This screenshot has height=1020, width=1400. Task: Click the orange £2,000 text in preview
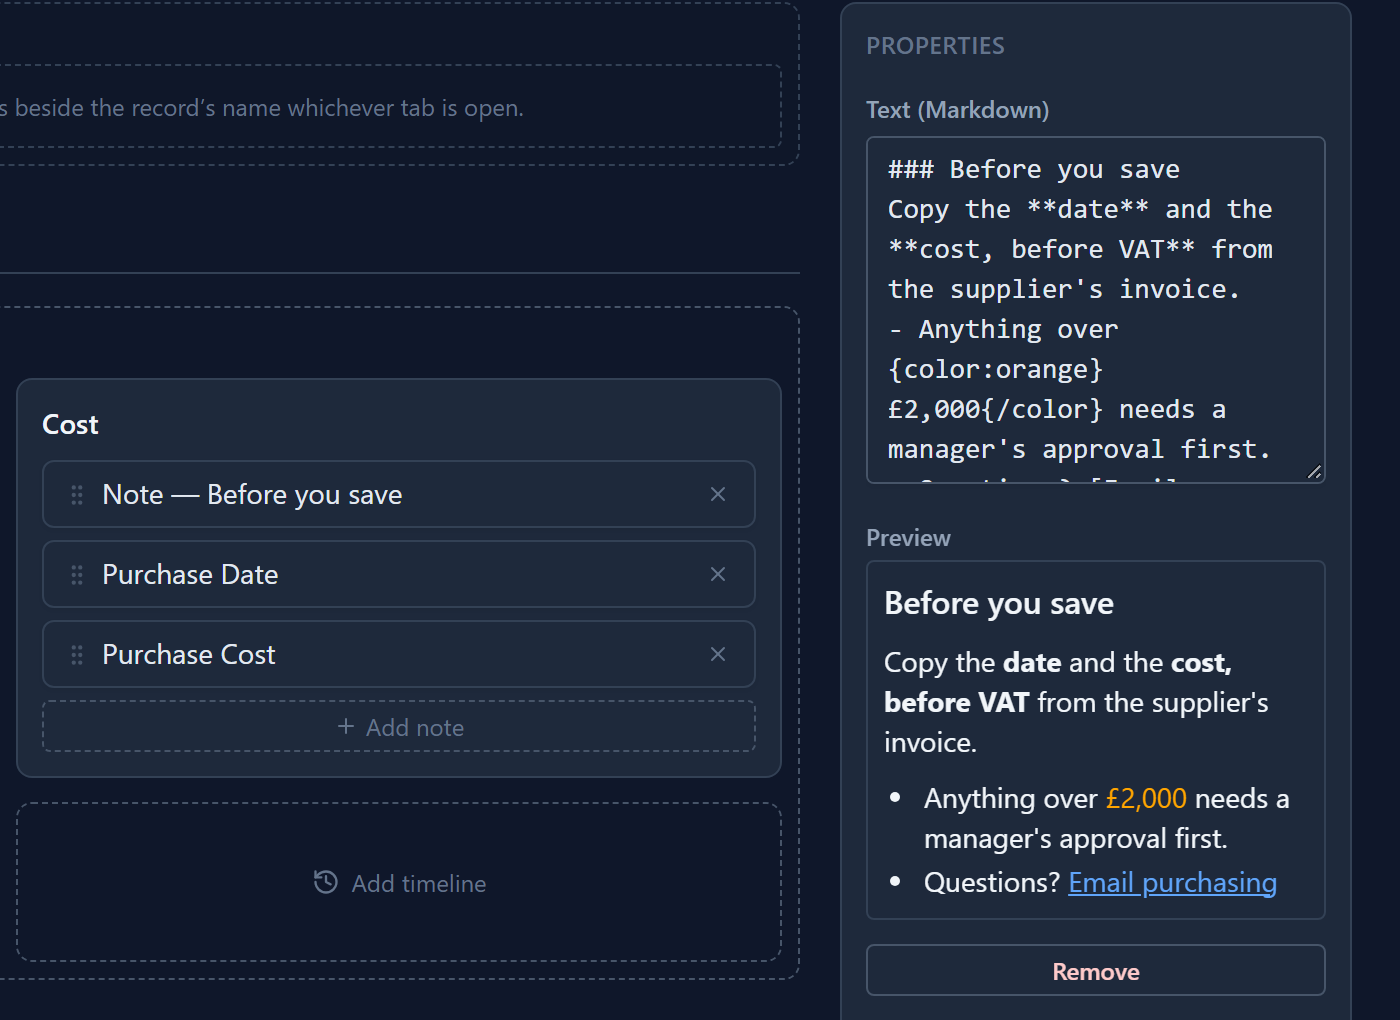[x=1146, y=799]
